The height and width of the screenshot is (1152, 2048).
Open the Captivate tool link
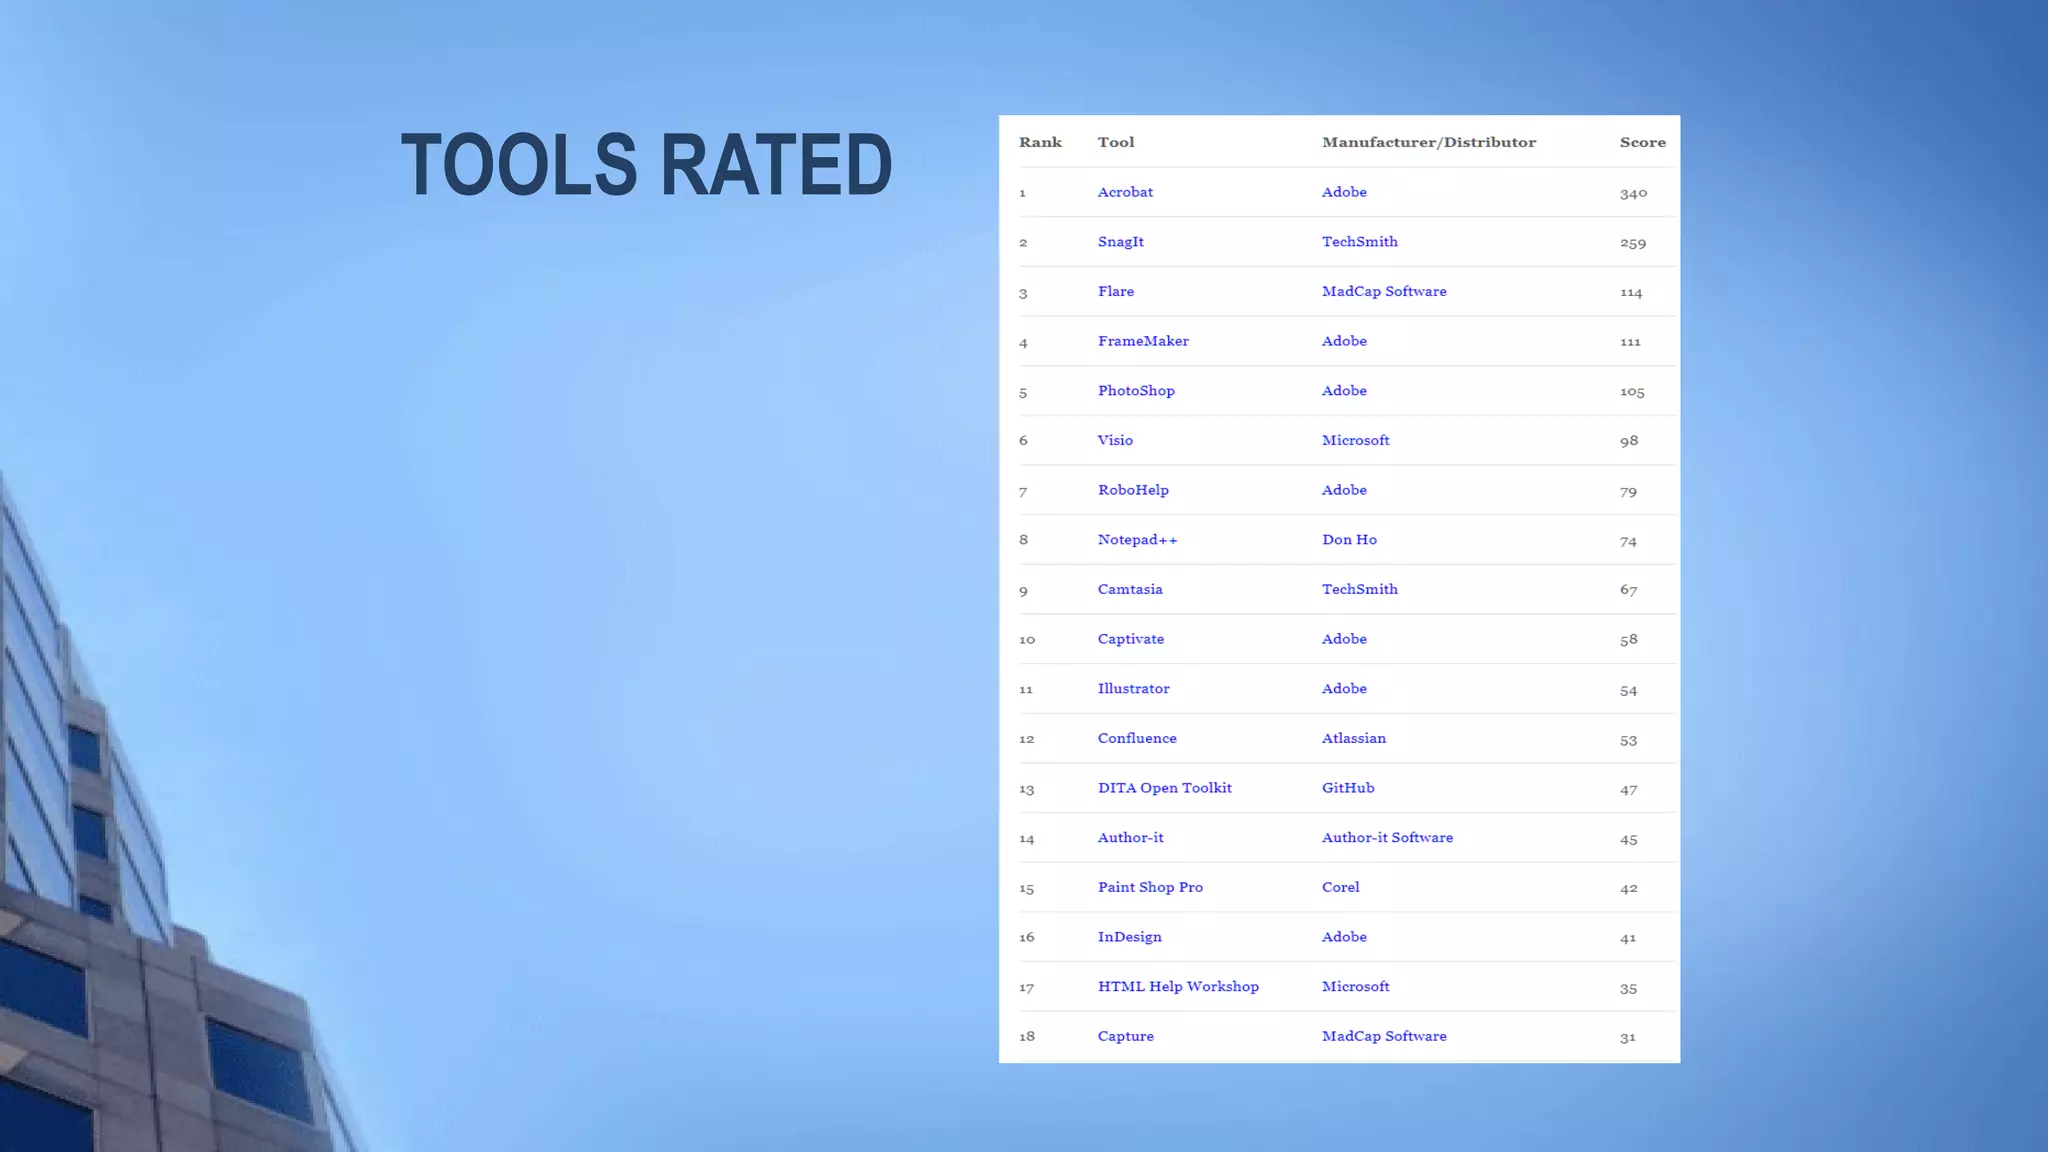click(x=1131, y=639)
